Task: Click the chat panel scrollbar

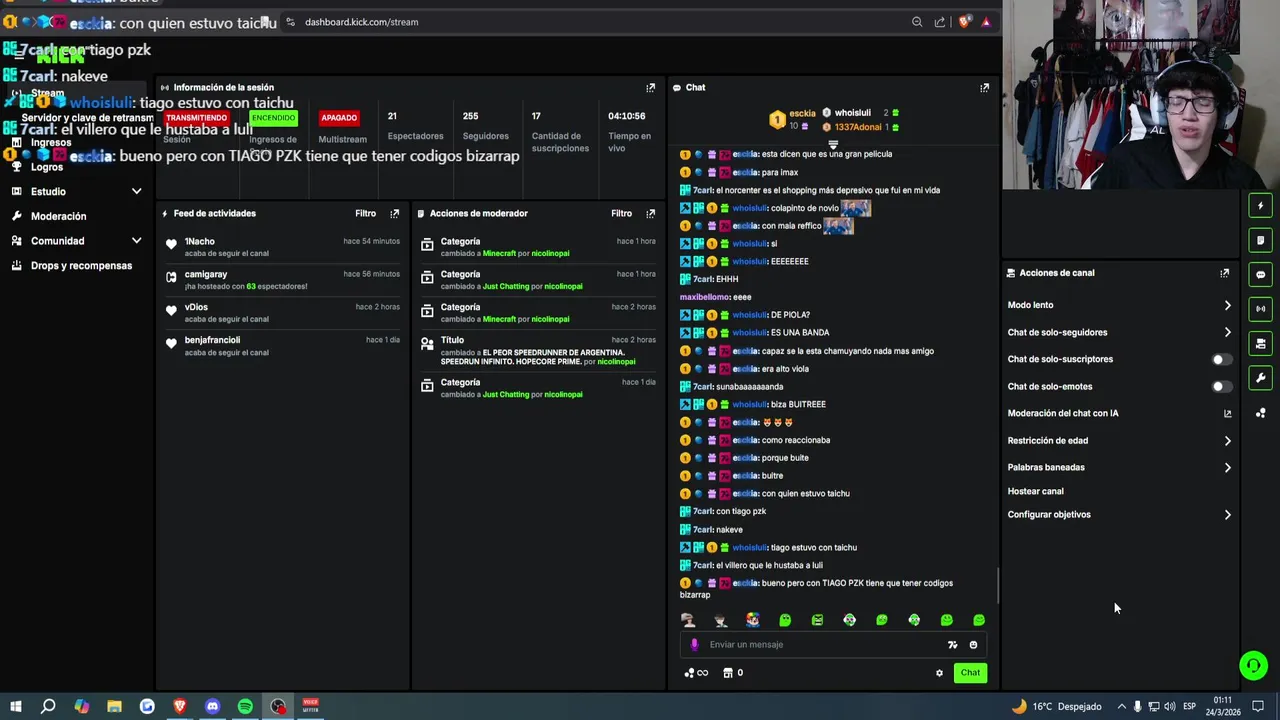Action: click(997, 585)
